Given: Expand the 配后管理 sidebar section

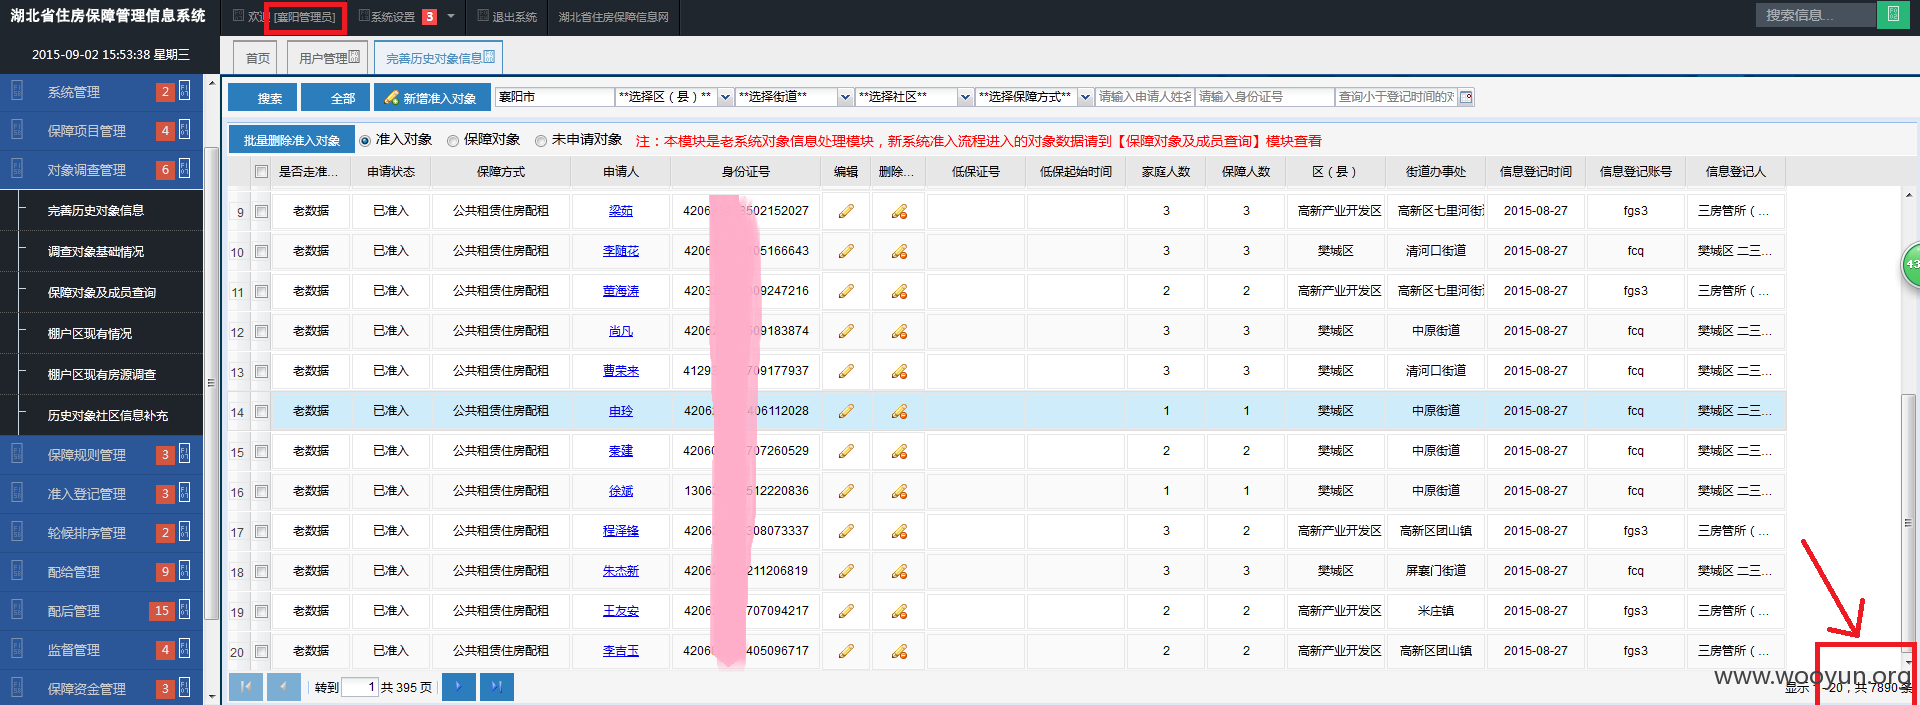Looking at the screenshot, I should tap(101, 611).
